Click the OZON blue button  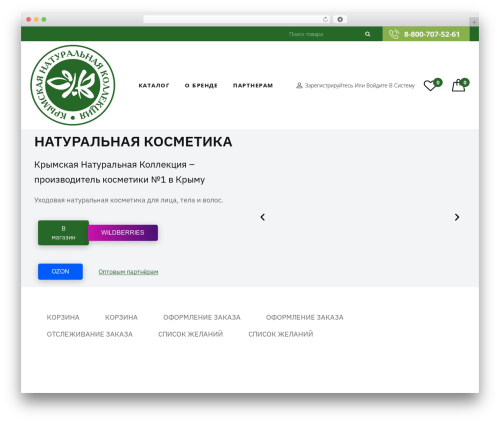(60, 272)
